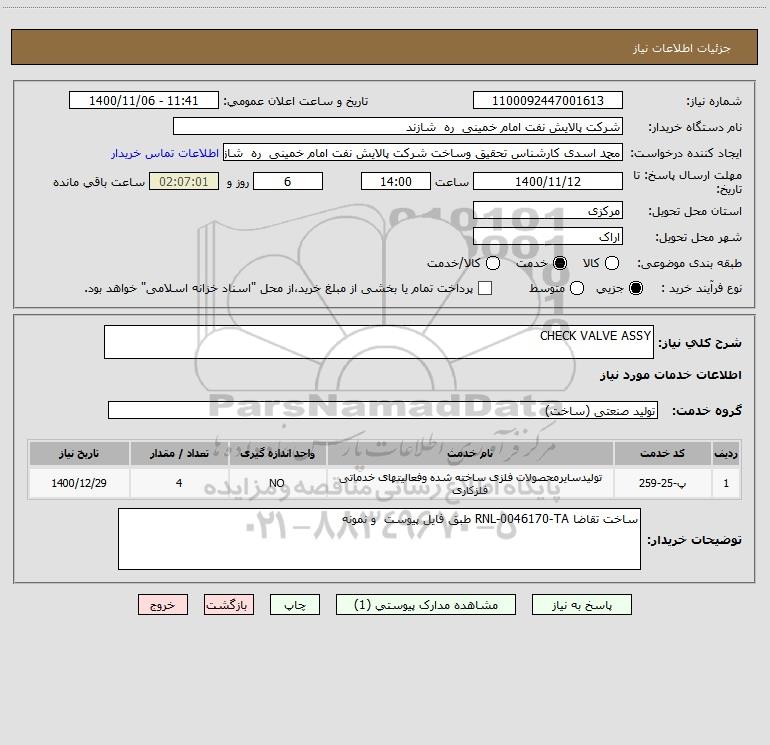Click the delivery province field مرکزی

548,210
